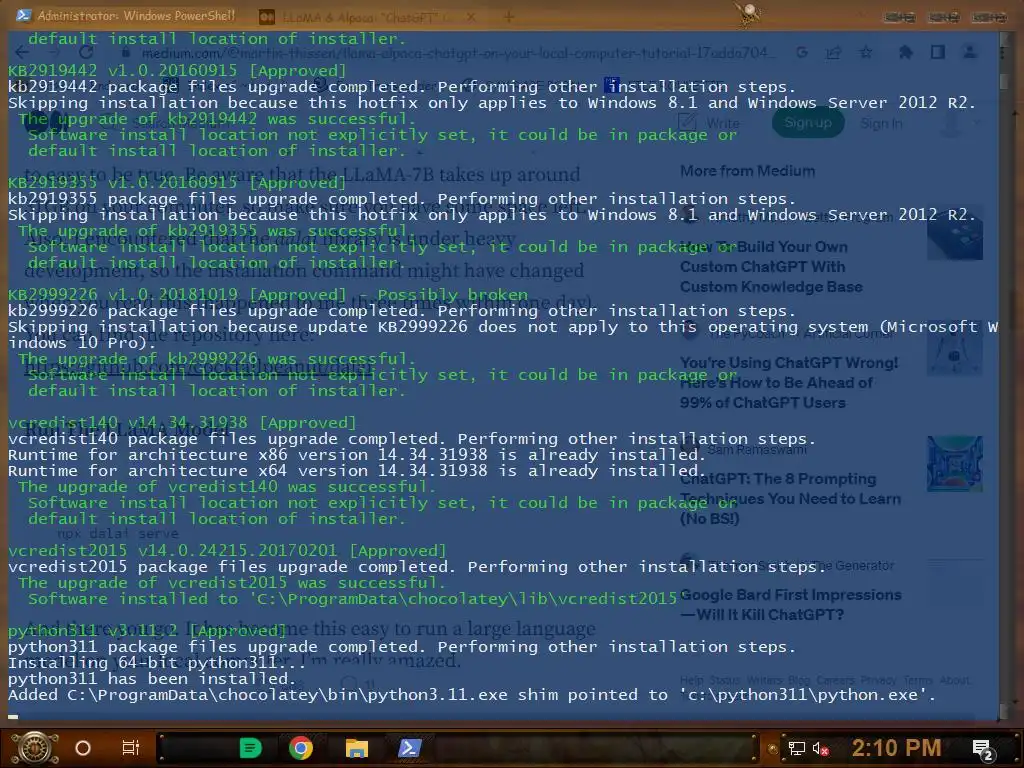The height and width of the screenshot is (768, 1024).
Task: Click muted volume tray icon
Action: 820,748
